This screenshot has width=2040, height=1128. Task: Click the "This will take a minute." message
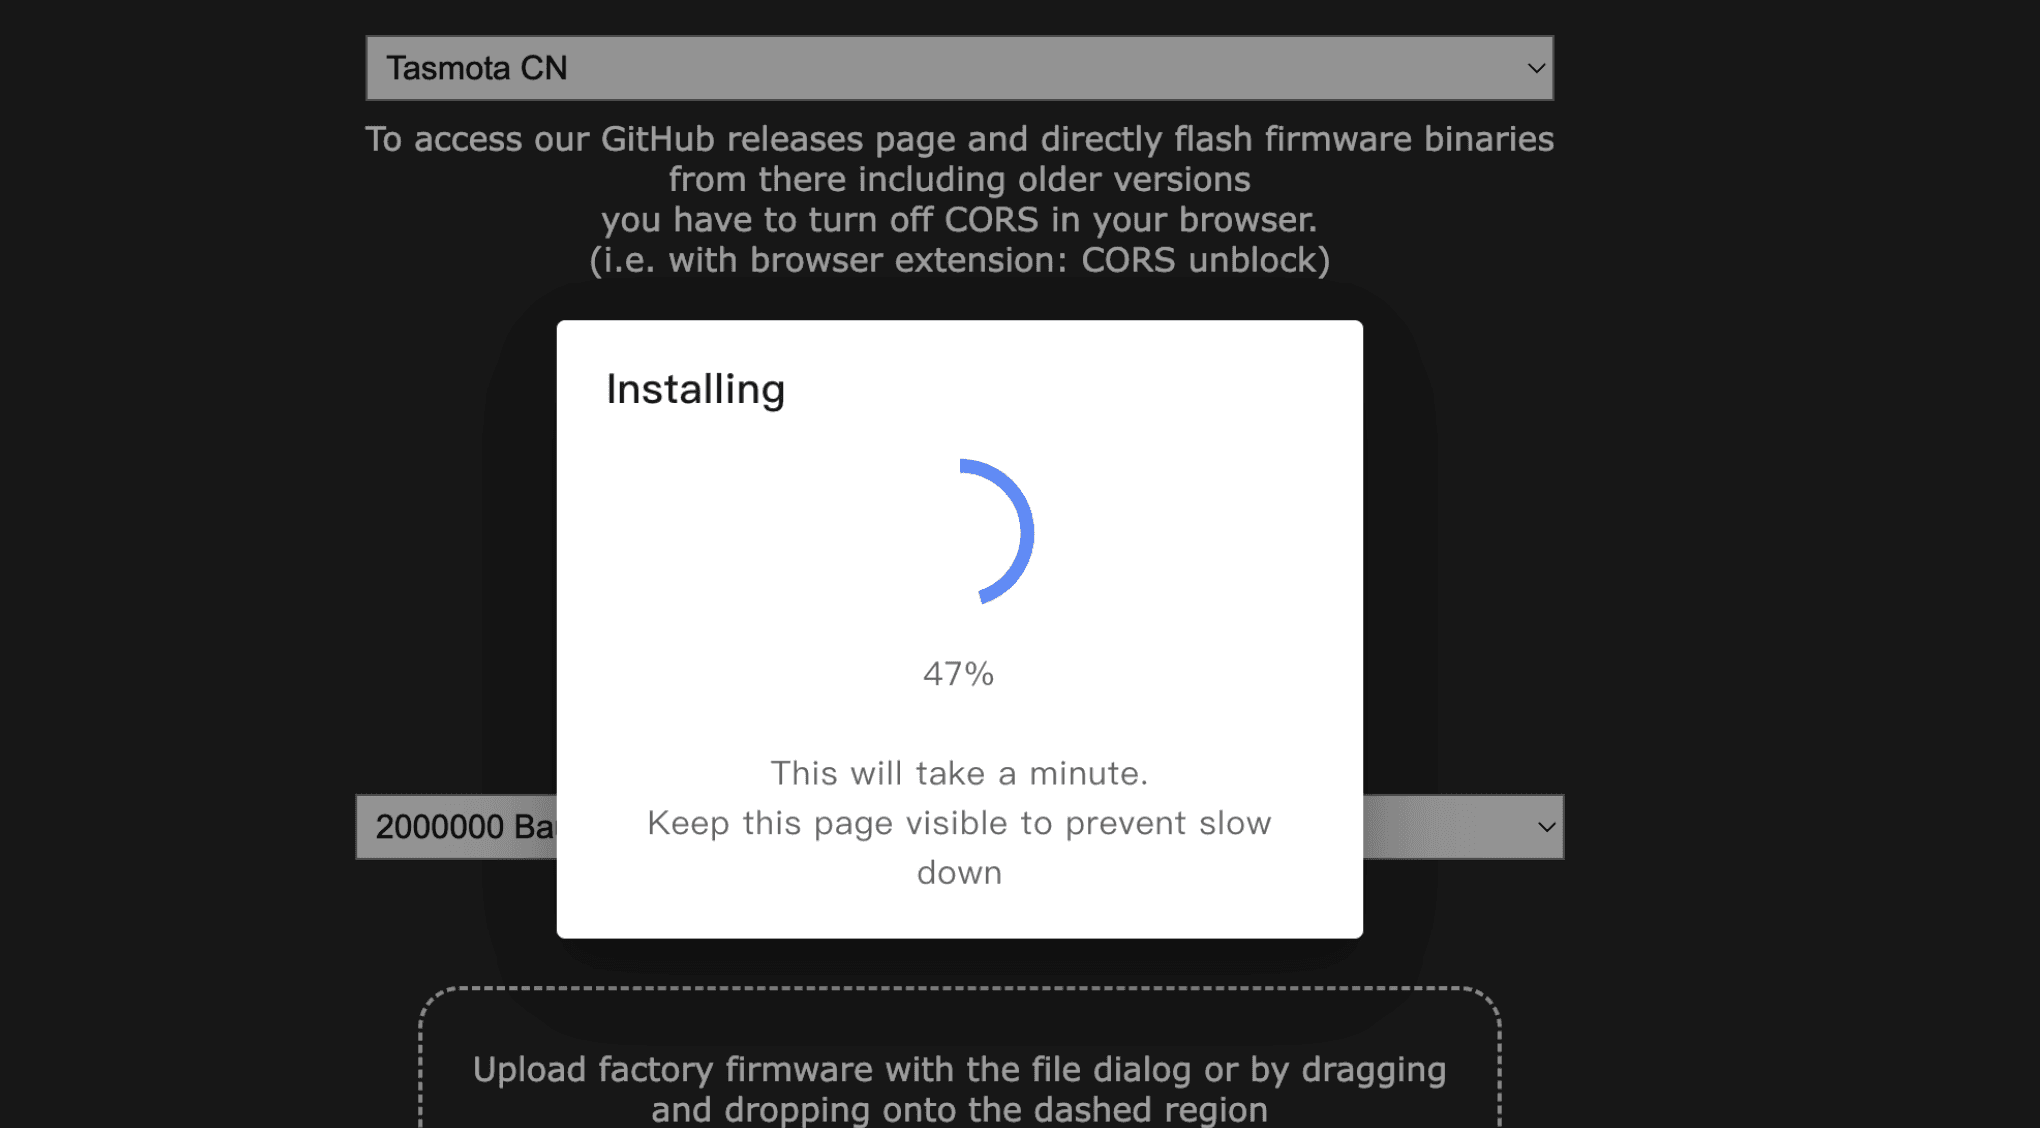(958, 773)
